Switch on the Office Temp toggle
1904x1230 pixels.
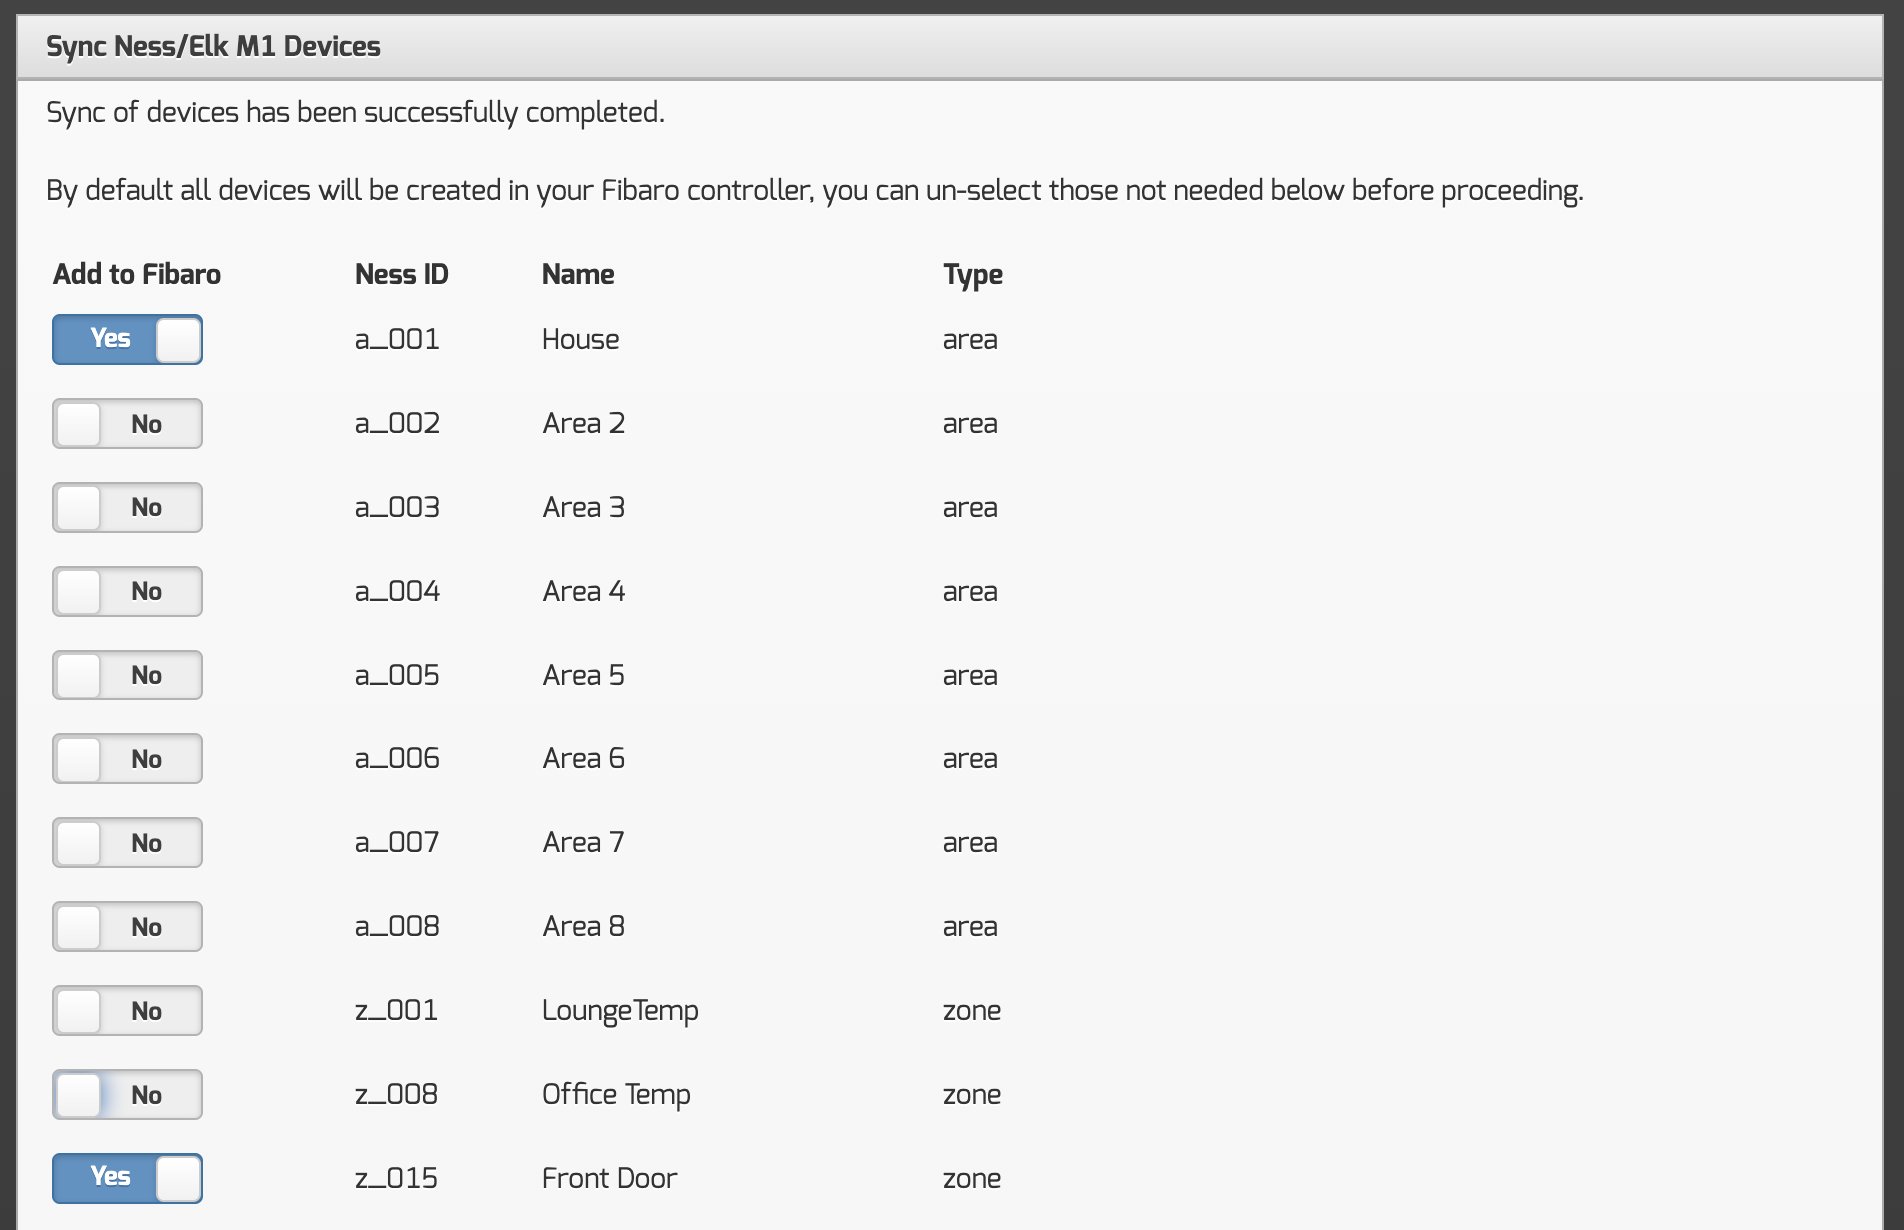pyautogui.click(x=127, y=1095)
